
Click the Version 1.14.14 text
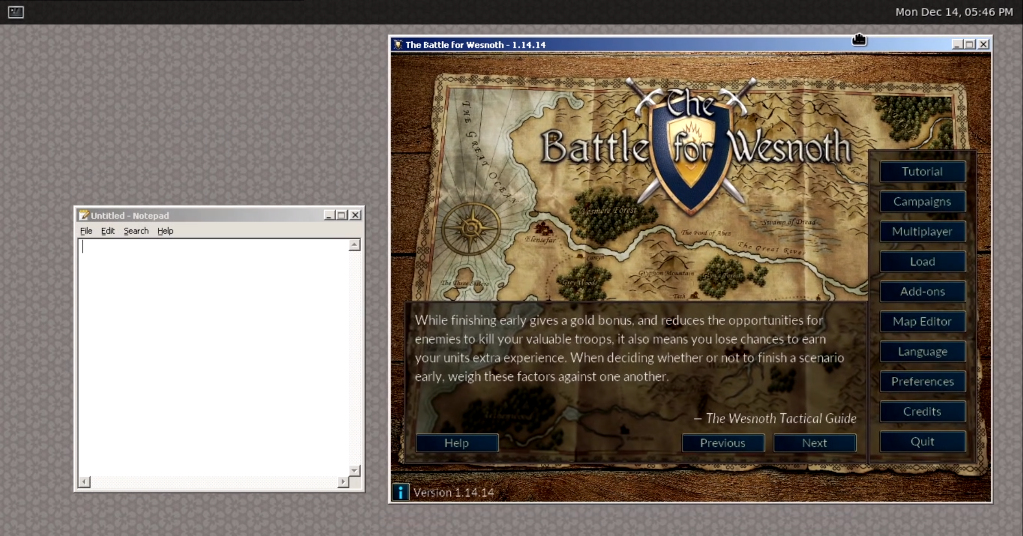[453, 492]
